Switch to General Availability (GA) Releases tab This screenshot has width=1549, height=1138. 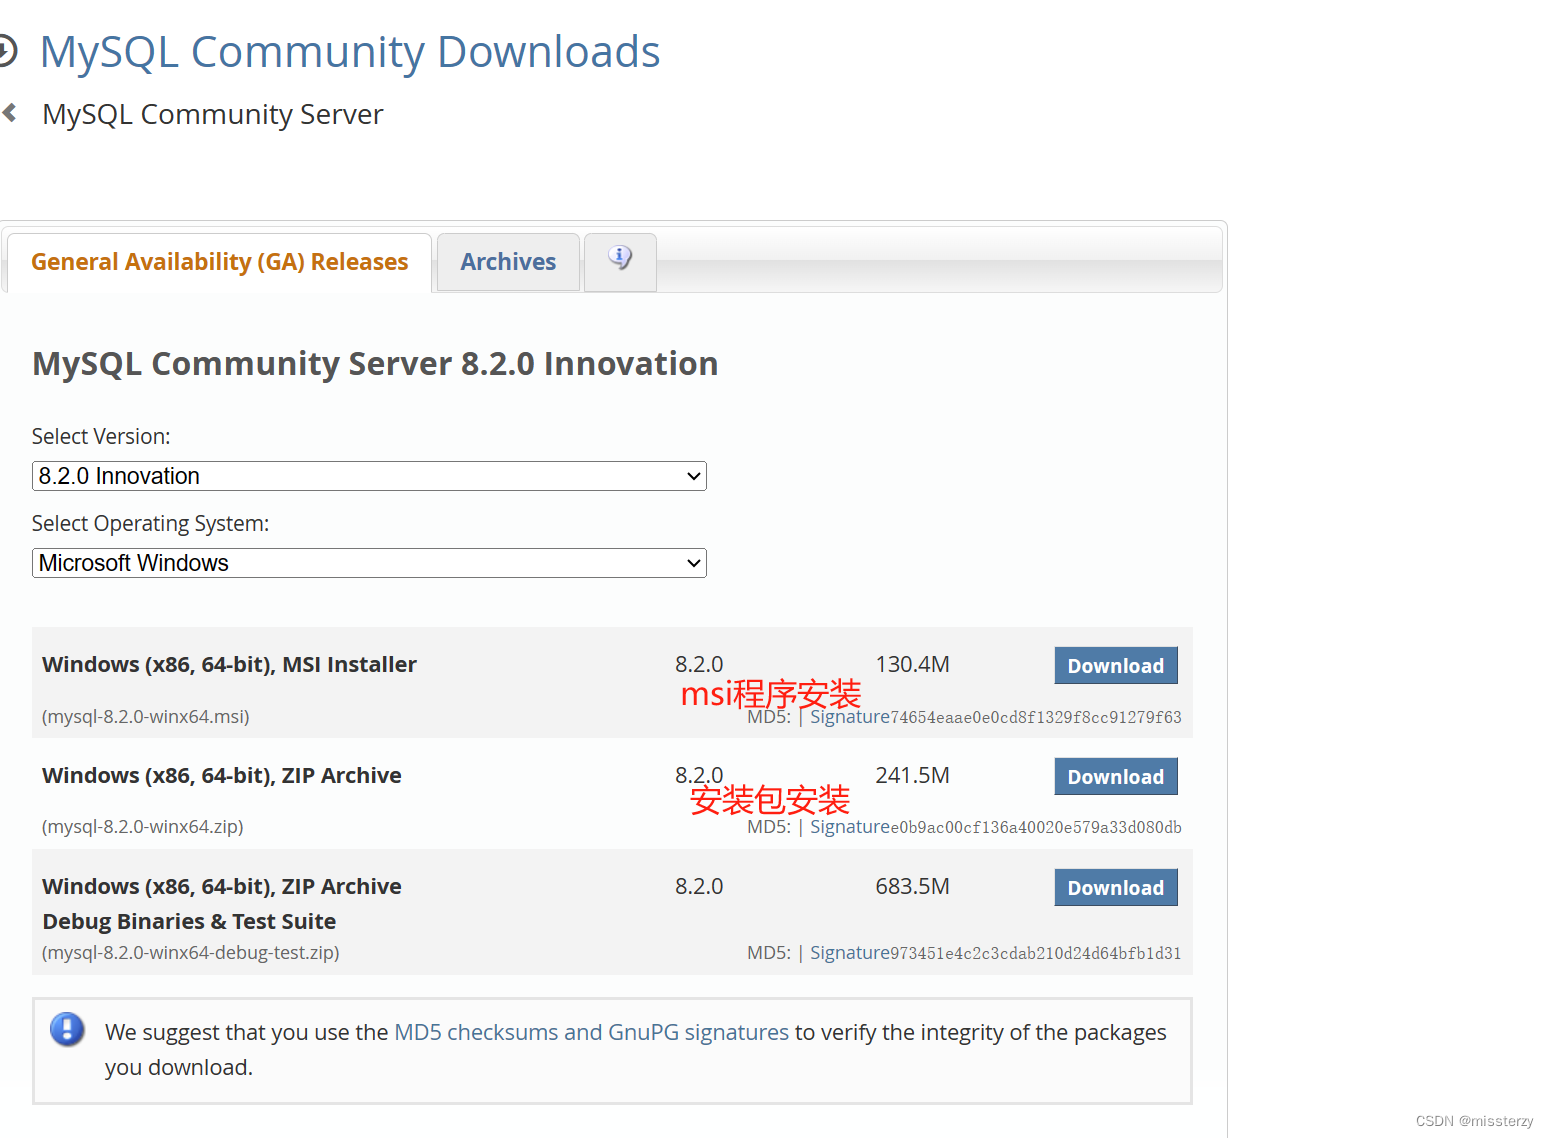point(219,262)
